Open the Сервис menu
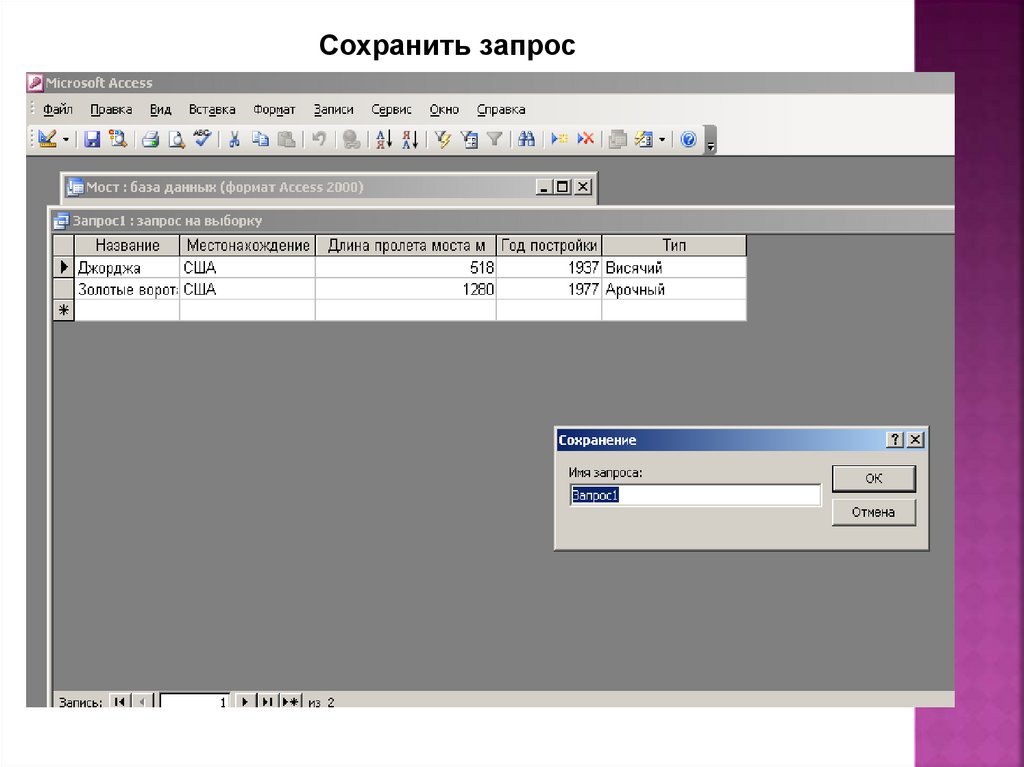 point(391,110)
